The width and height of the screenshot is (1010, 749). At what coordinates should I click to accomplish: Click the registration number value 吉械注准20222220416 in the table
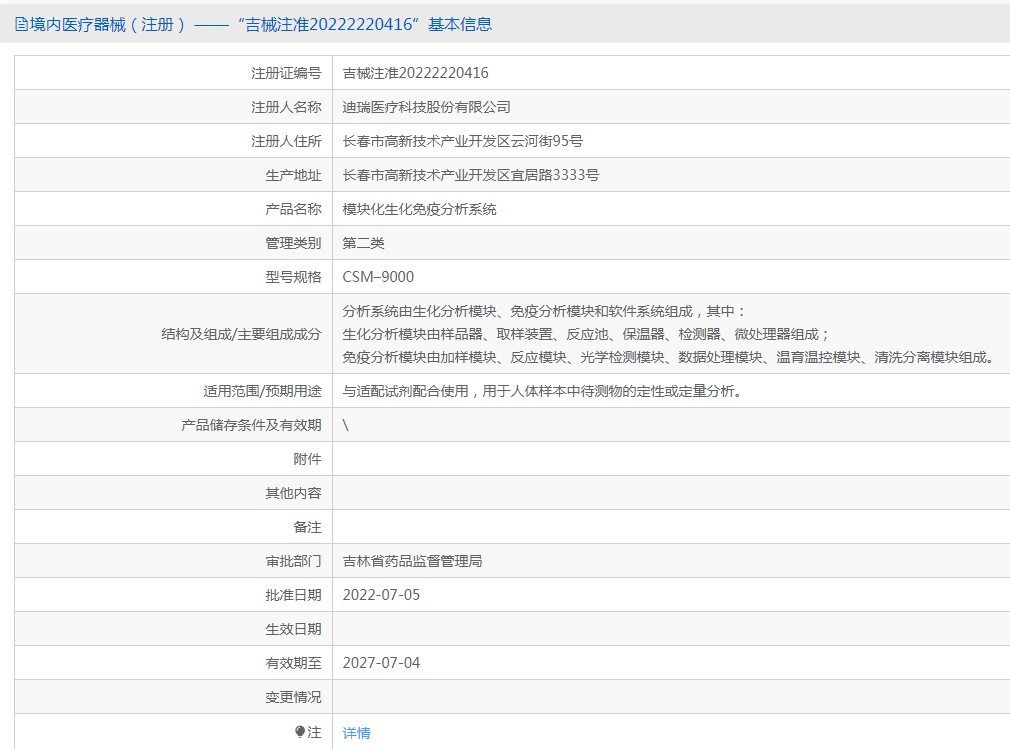(415, 73)
